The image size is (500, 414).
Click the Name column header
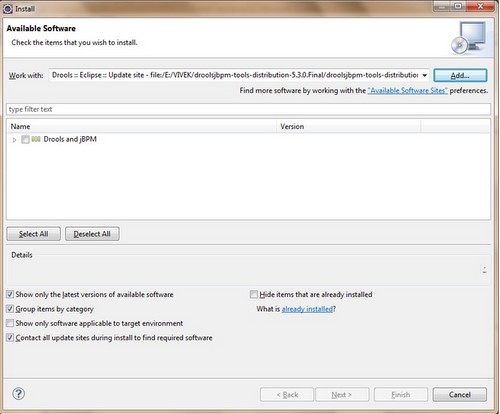[142, 126]
